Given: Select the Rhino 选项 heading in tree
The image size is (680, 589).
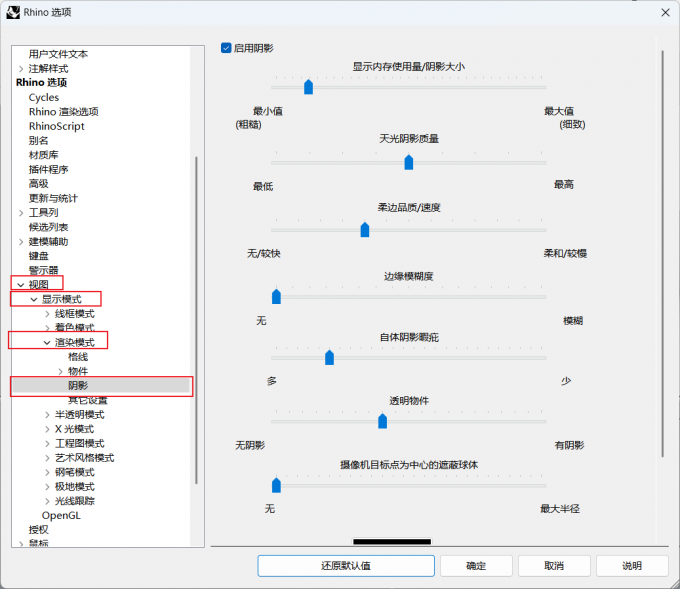Looking at the screenshot, I should click(x=42, y=82).
